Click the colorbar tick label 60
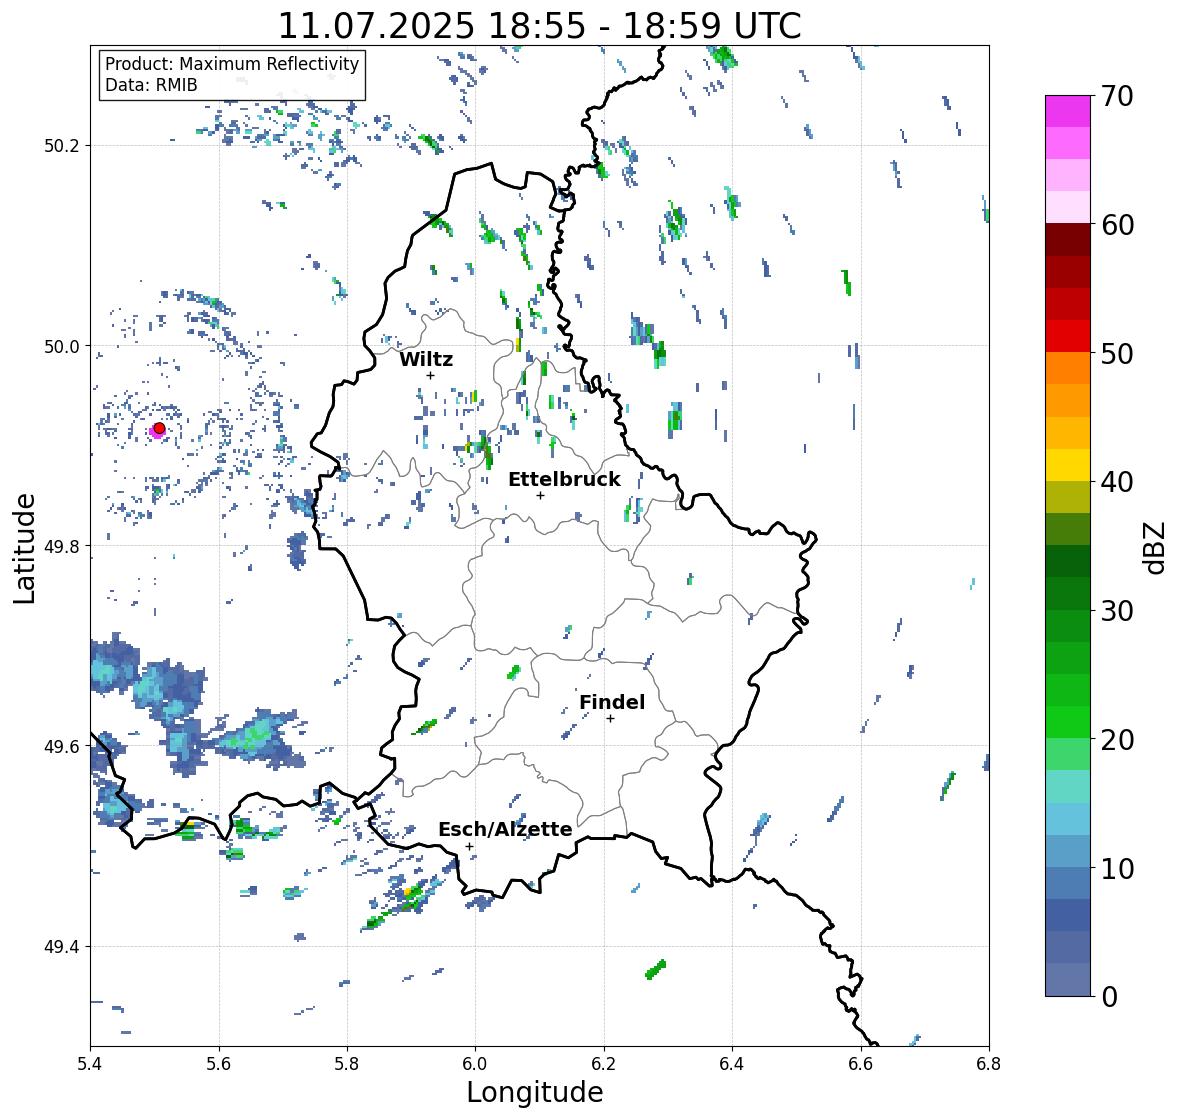This screenshot has width=1179, height=1117. (x=1117, y=225)
